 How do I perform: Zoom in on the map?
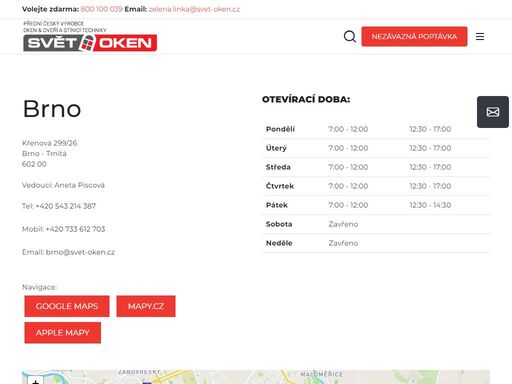point(35,381)
